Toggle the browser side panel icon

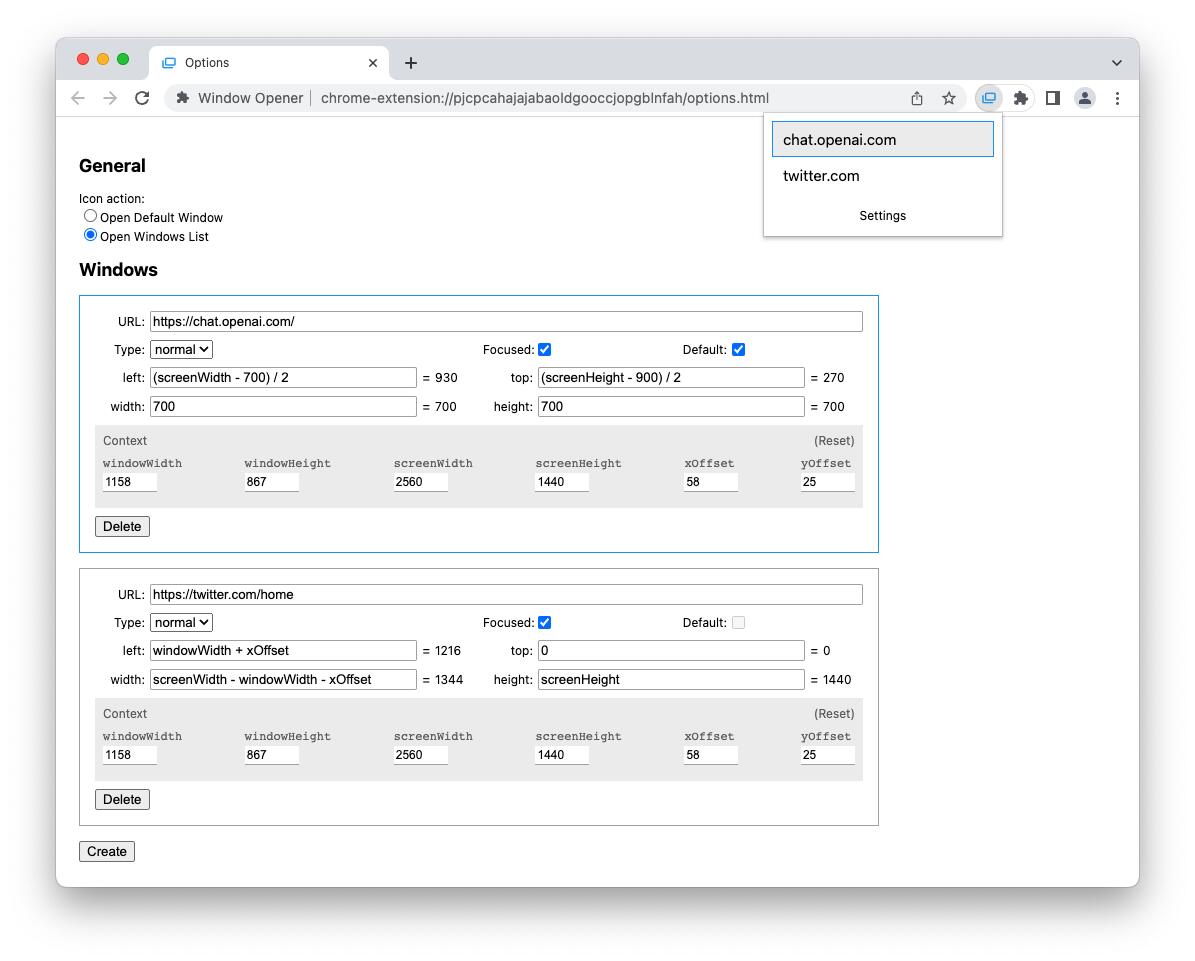click(1052, 98)
